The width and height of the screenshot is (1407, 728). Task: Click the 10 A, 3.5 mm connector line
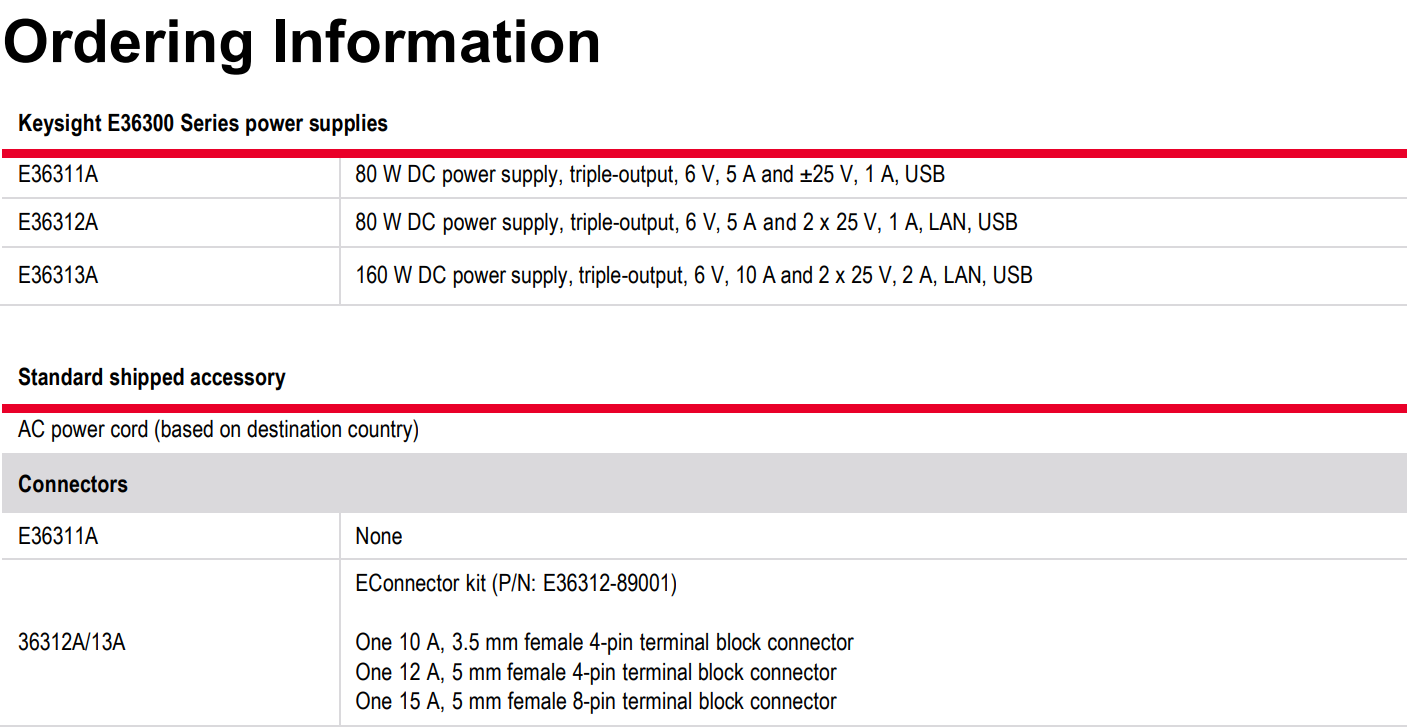(604, 642)
